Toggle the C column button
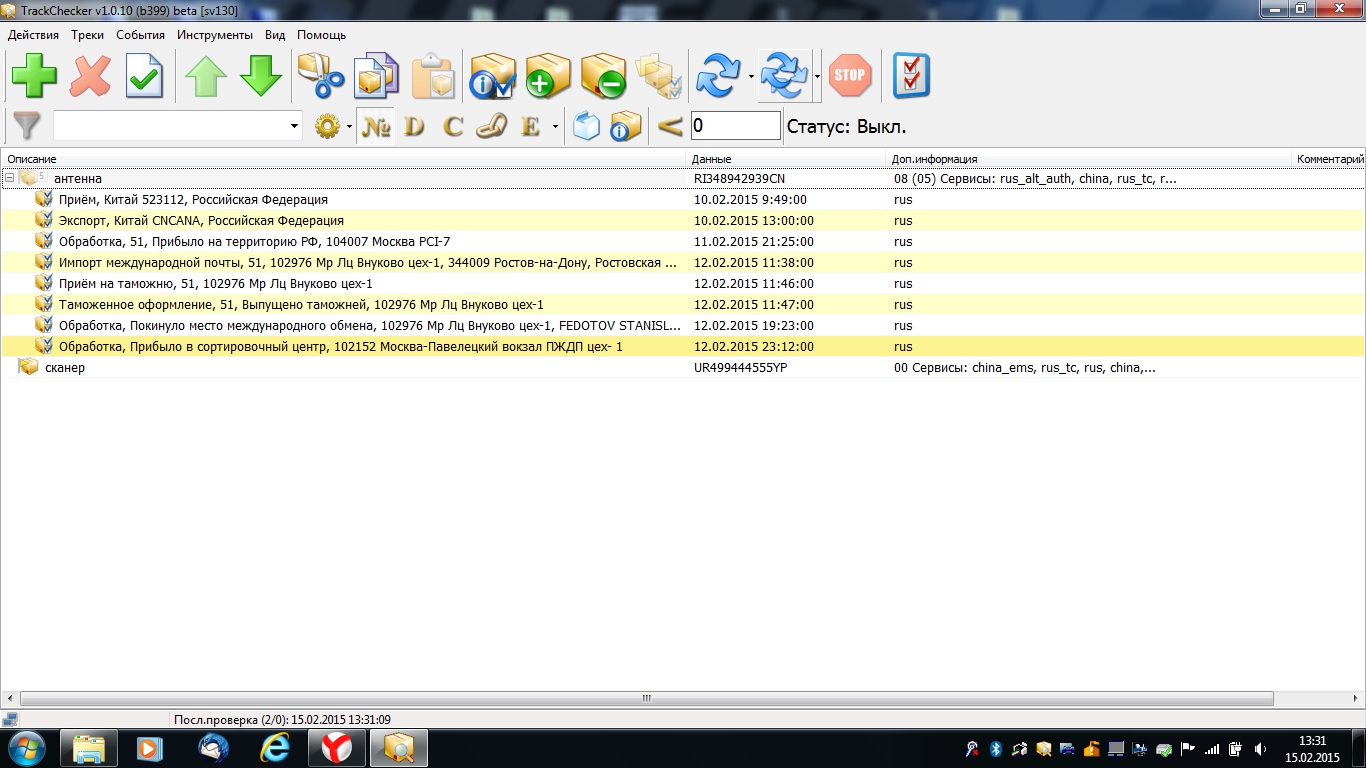This screenshot has width=1366, height=768. tap(453, 126)
